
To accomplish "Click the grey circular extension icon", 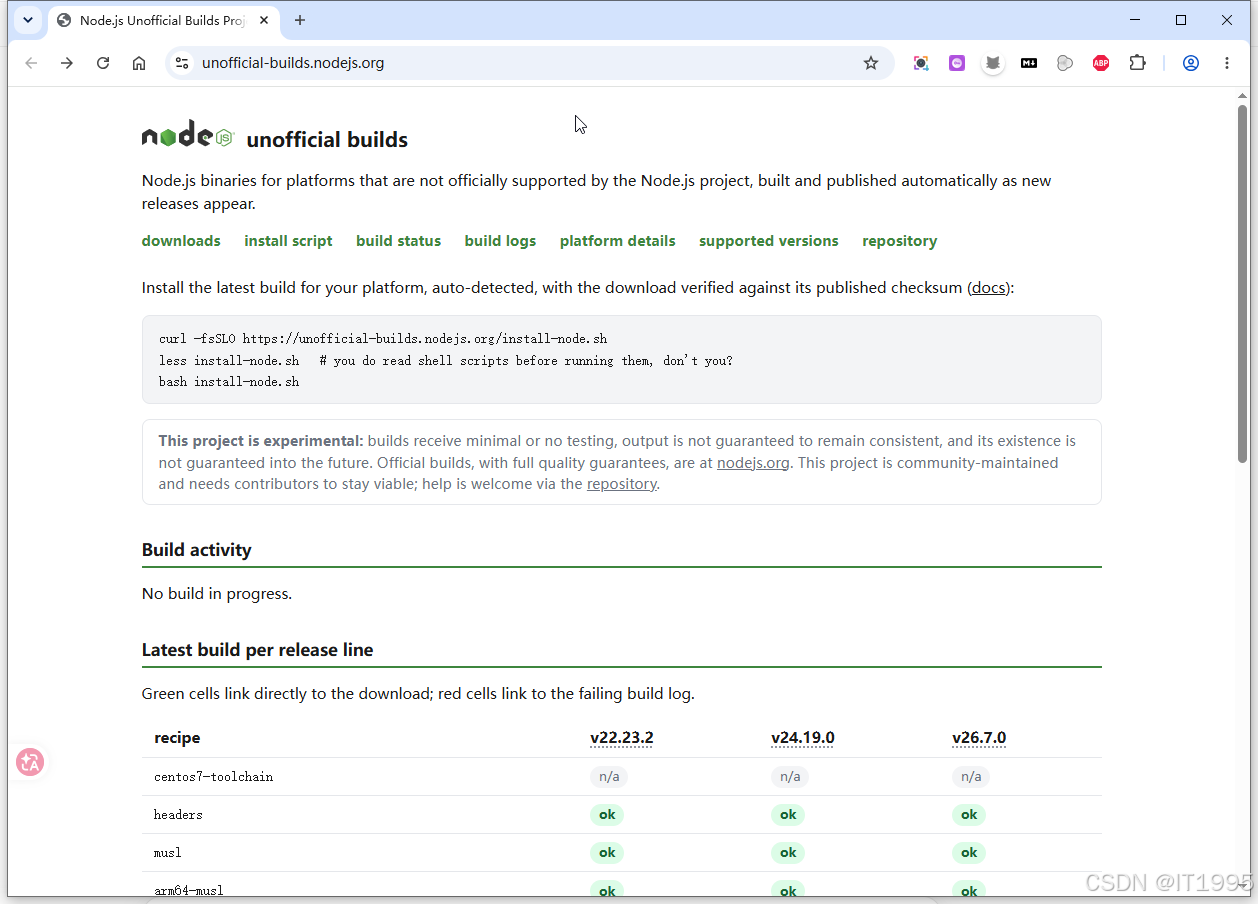I will click(1065, 63).
